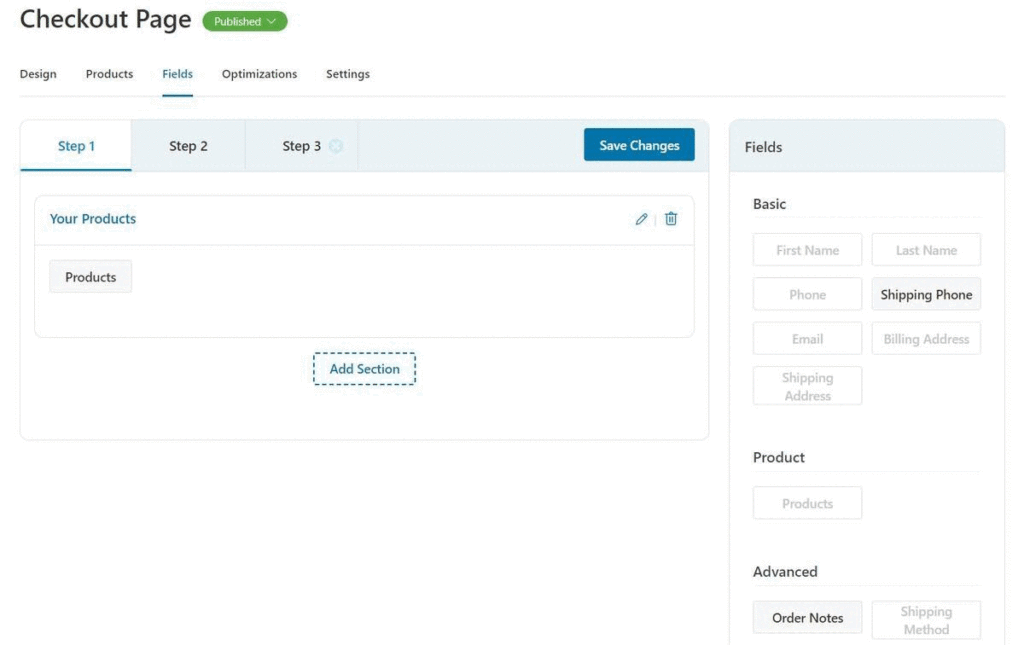1024x645 pixels.
Task: Select the Shipping Address field
Action: (807, 386)
